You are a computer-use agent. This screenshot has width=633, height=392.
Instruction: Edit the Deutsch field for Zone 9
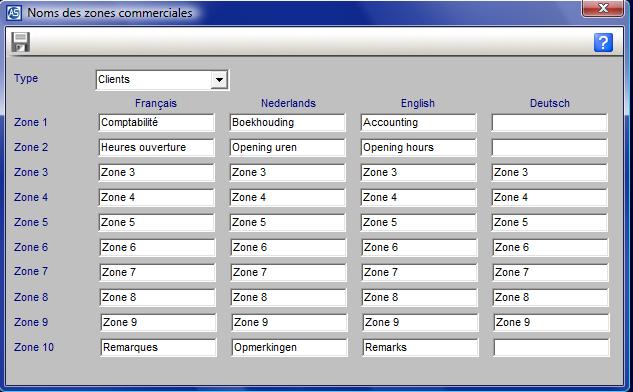pos(551,323)
